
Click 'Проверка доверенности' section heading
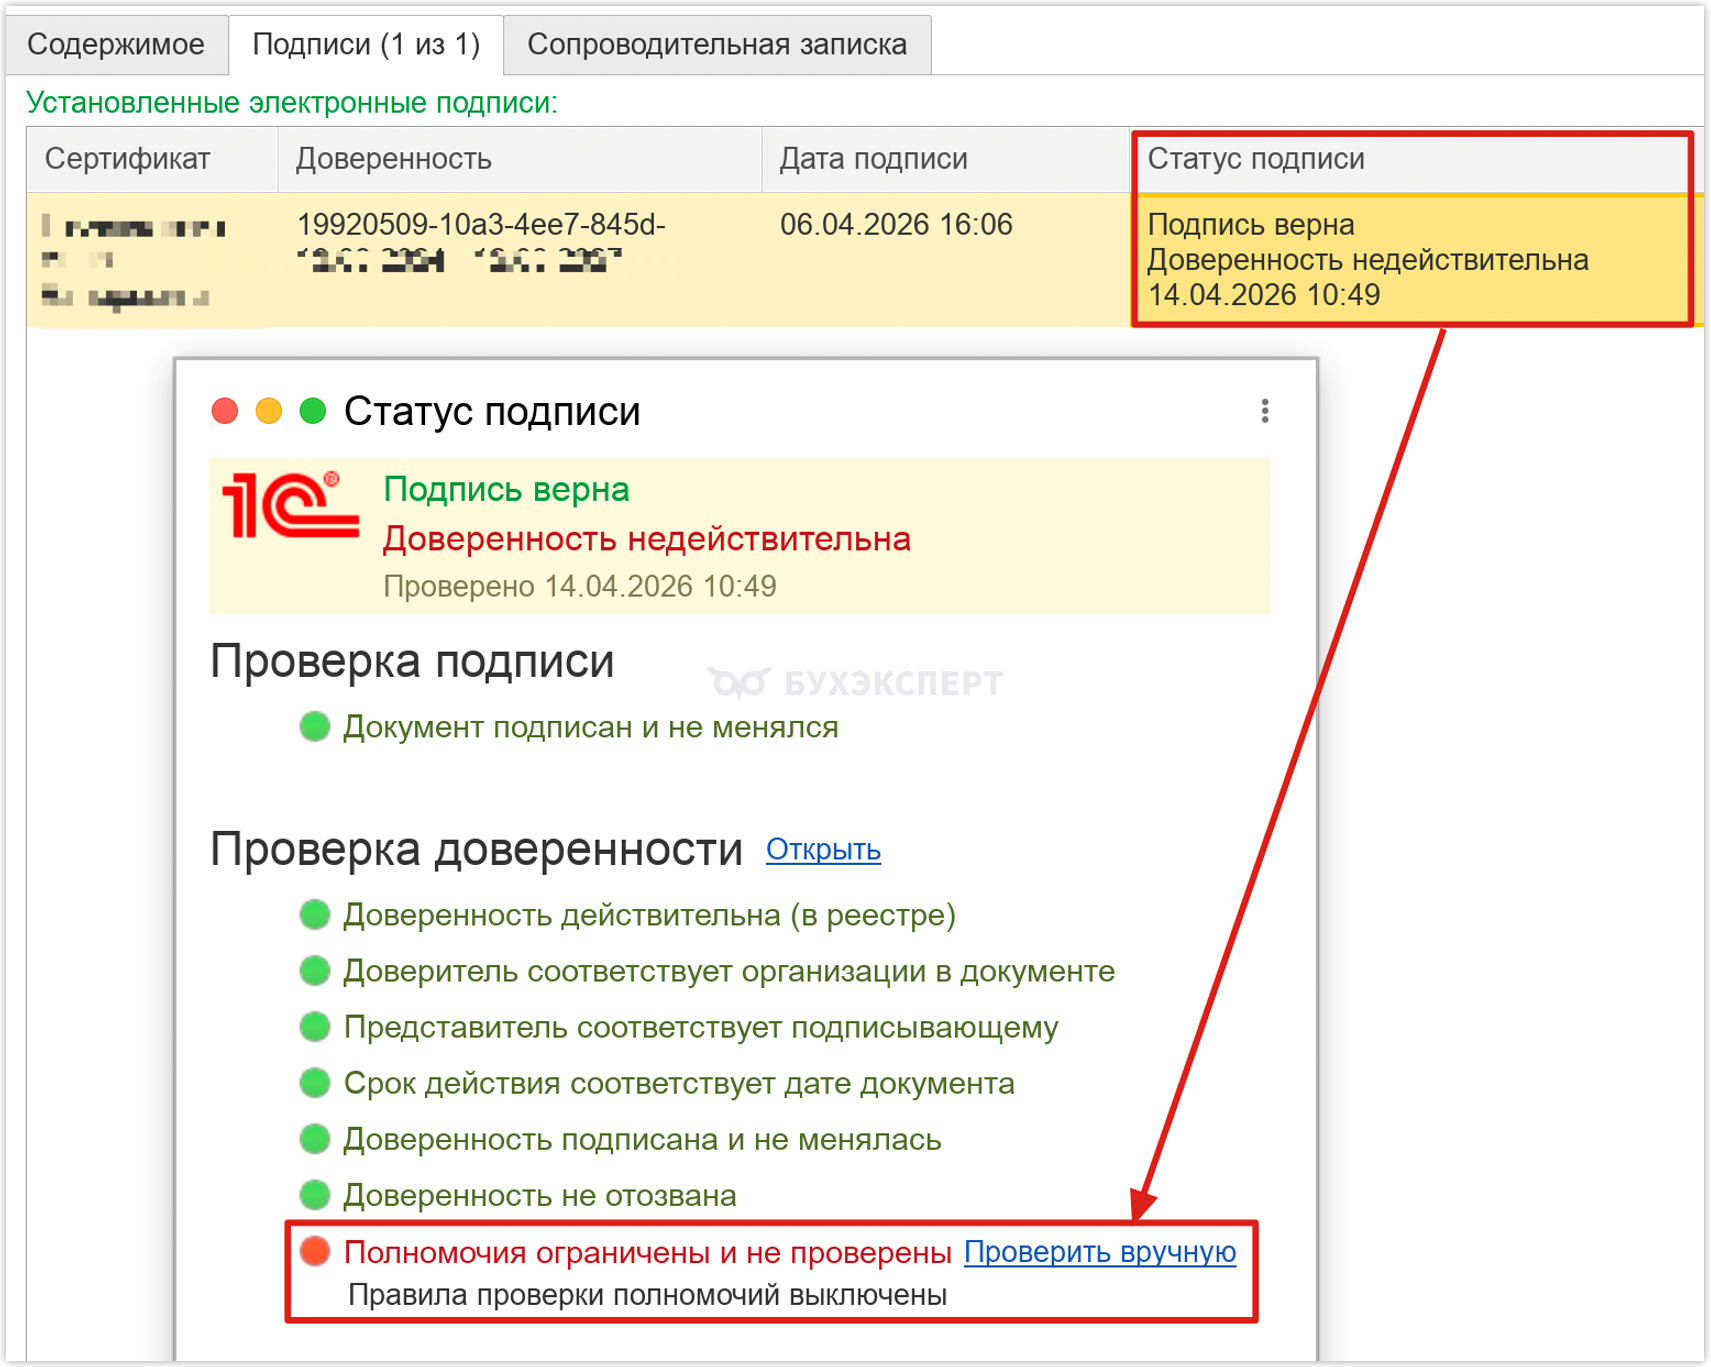476,850
